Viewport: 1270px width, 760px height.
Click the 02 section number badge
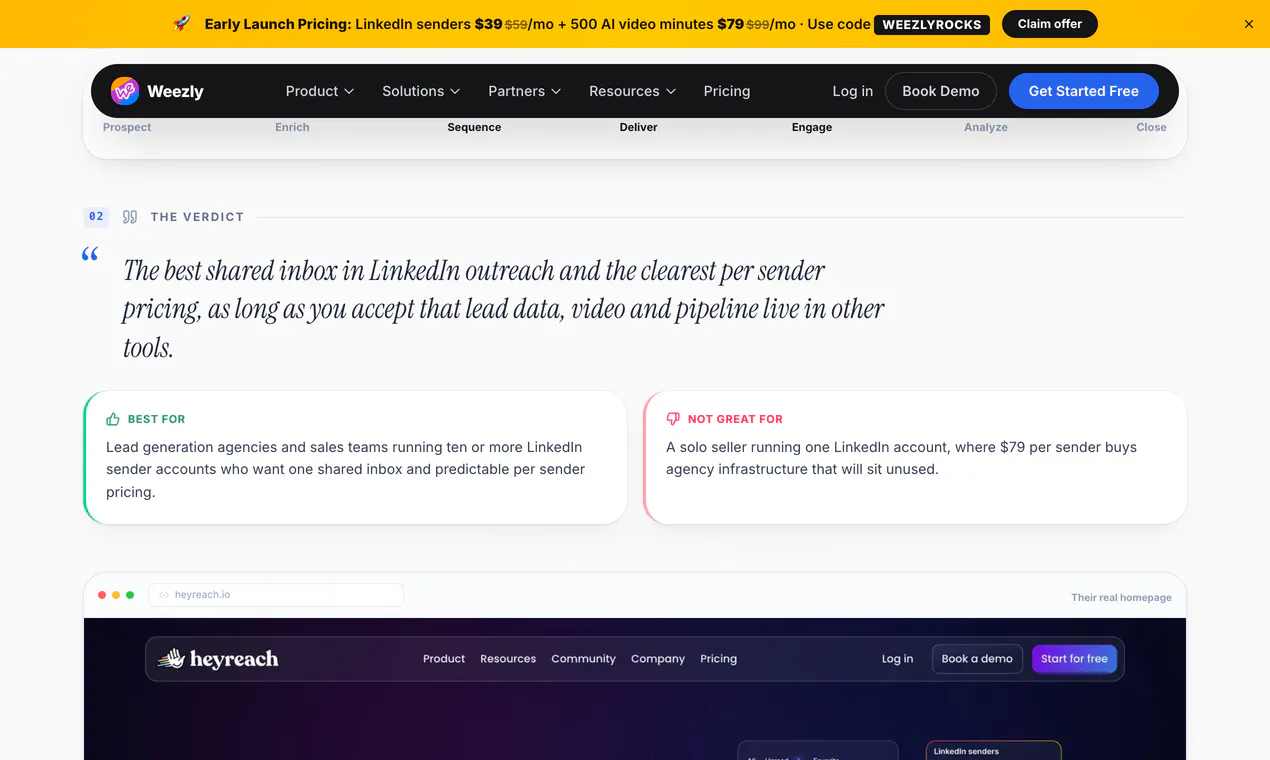point(96,217)
